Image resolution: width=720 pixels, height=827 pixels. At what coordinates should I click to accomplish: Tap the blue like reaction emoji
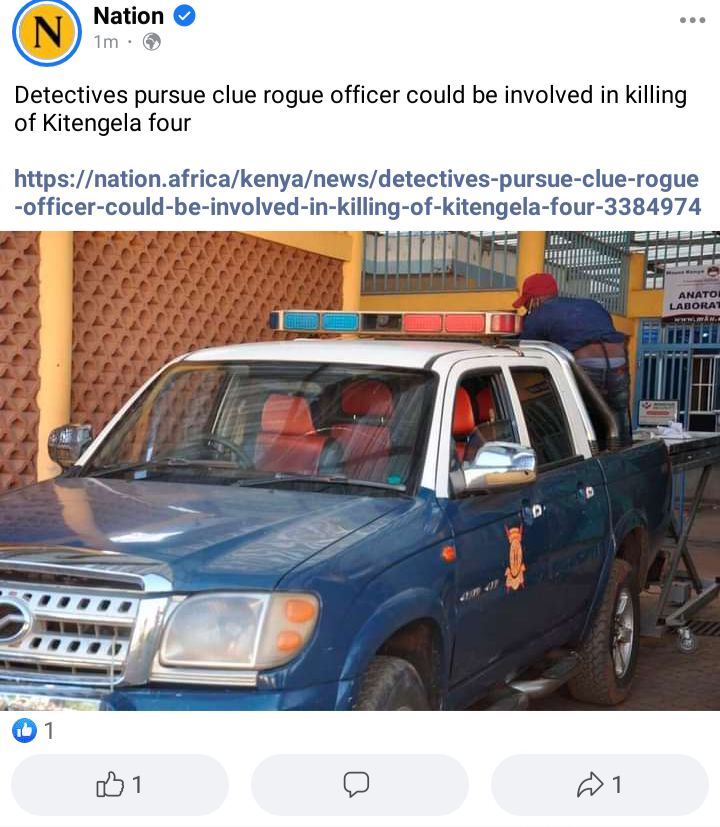(24, 730)
